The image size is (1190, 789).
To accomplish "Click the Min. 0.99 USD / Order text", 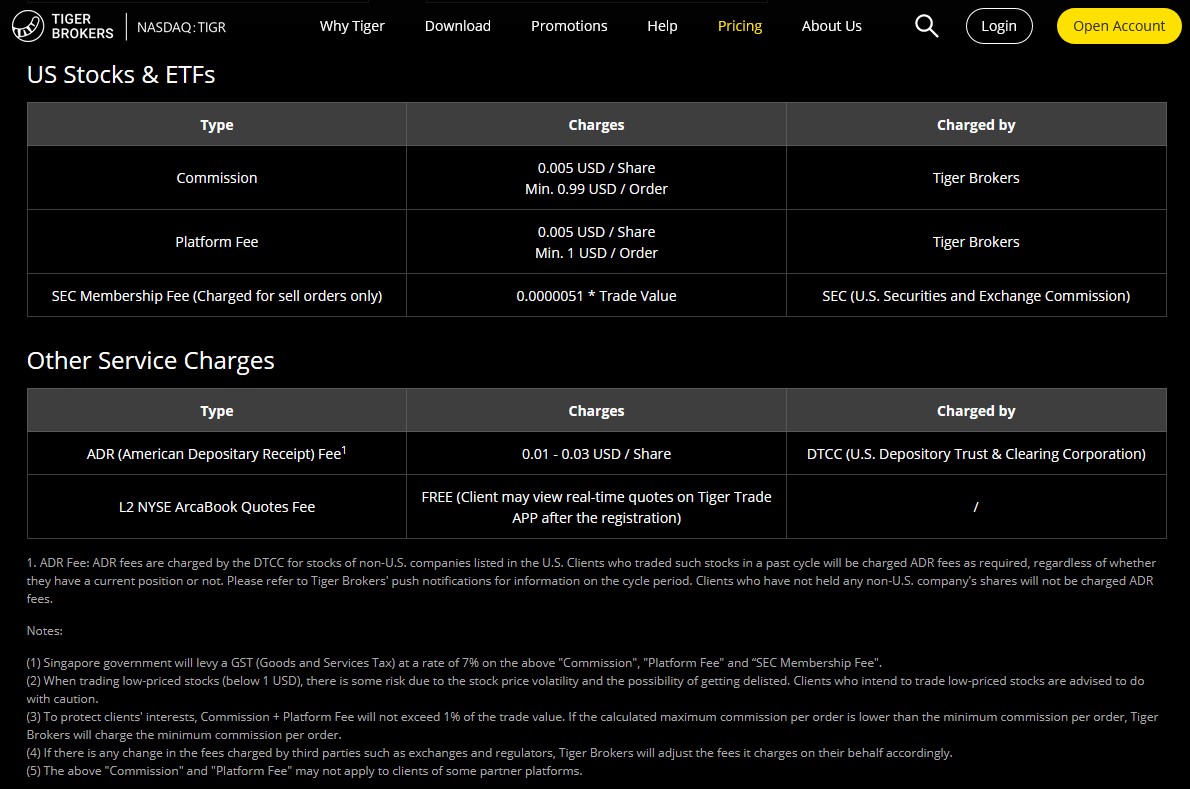I will coord(597,189).
